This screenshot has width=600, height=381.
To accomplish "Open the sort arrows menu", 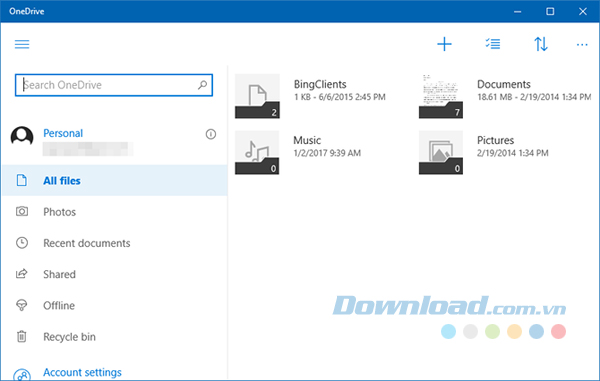I will coord(541,44).
